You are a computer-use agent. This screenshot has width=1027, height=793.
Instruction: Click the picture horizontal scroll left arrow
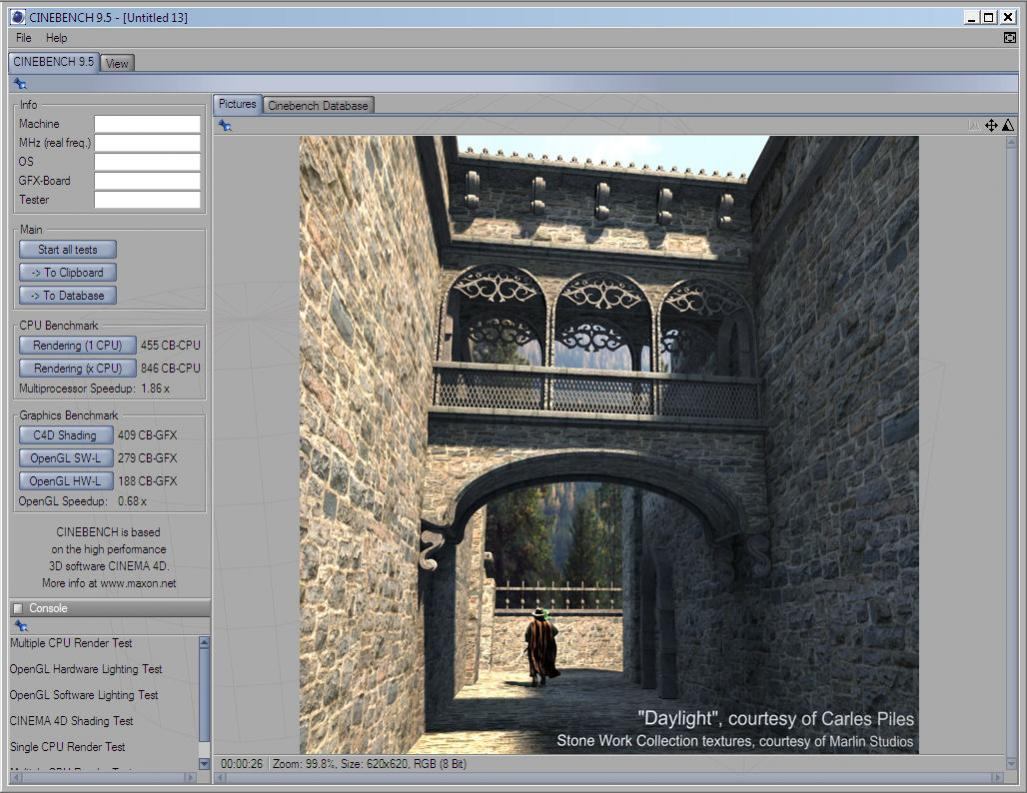pyautogui.click(x=221, y=778)
